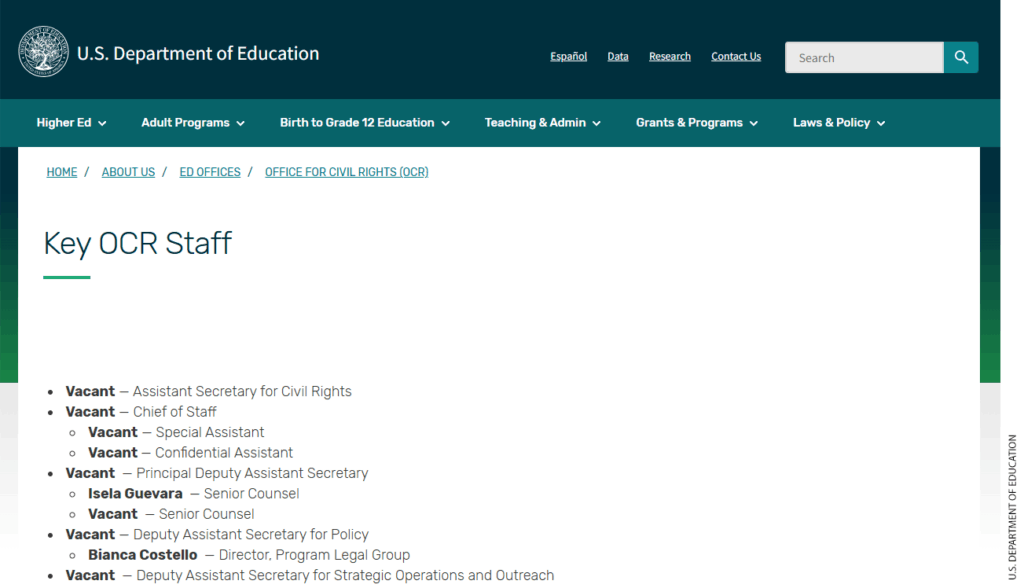
Task: Click Director, Program Legal Group text
Action: (x=314, y=555)
